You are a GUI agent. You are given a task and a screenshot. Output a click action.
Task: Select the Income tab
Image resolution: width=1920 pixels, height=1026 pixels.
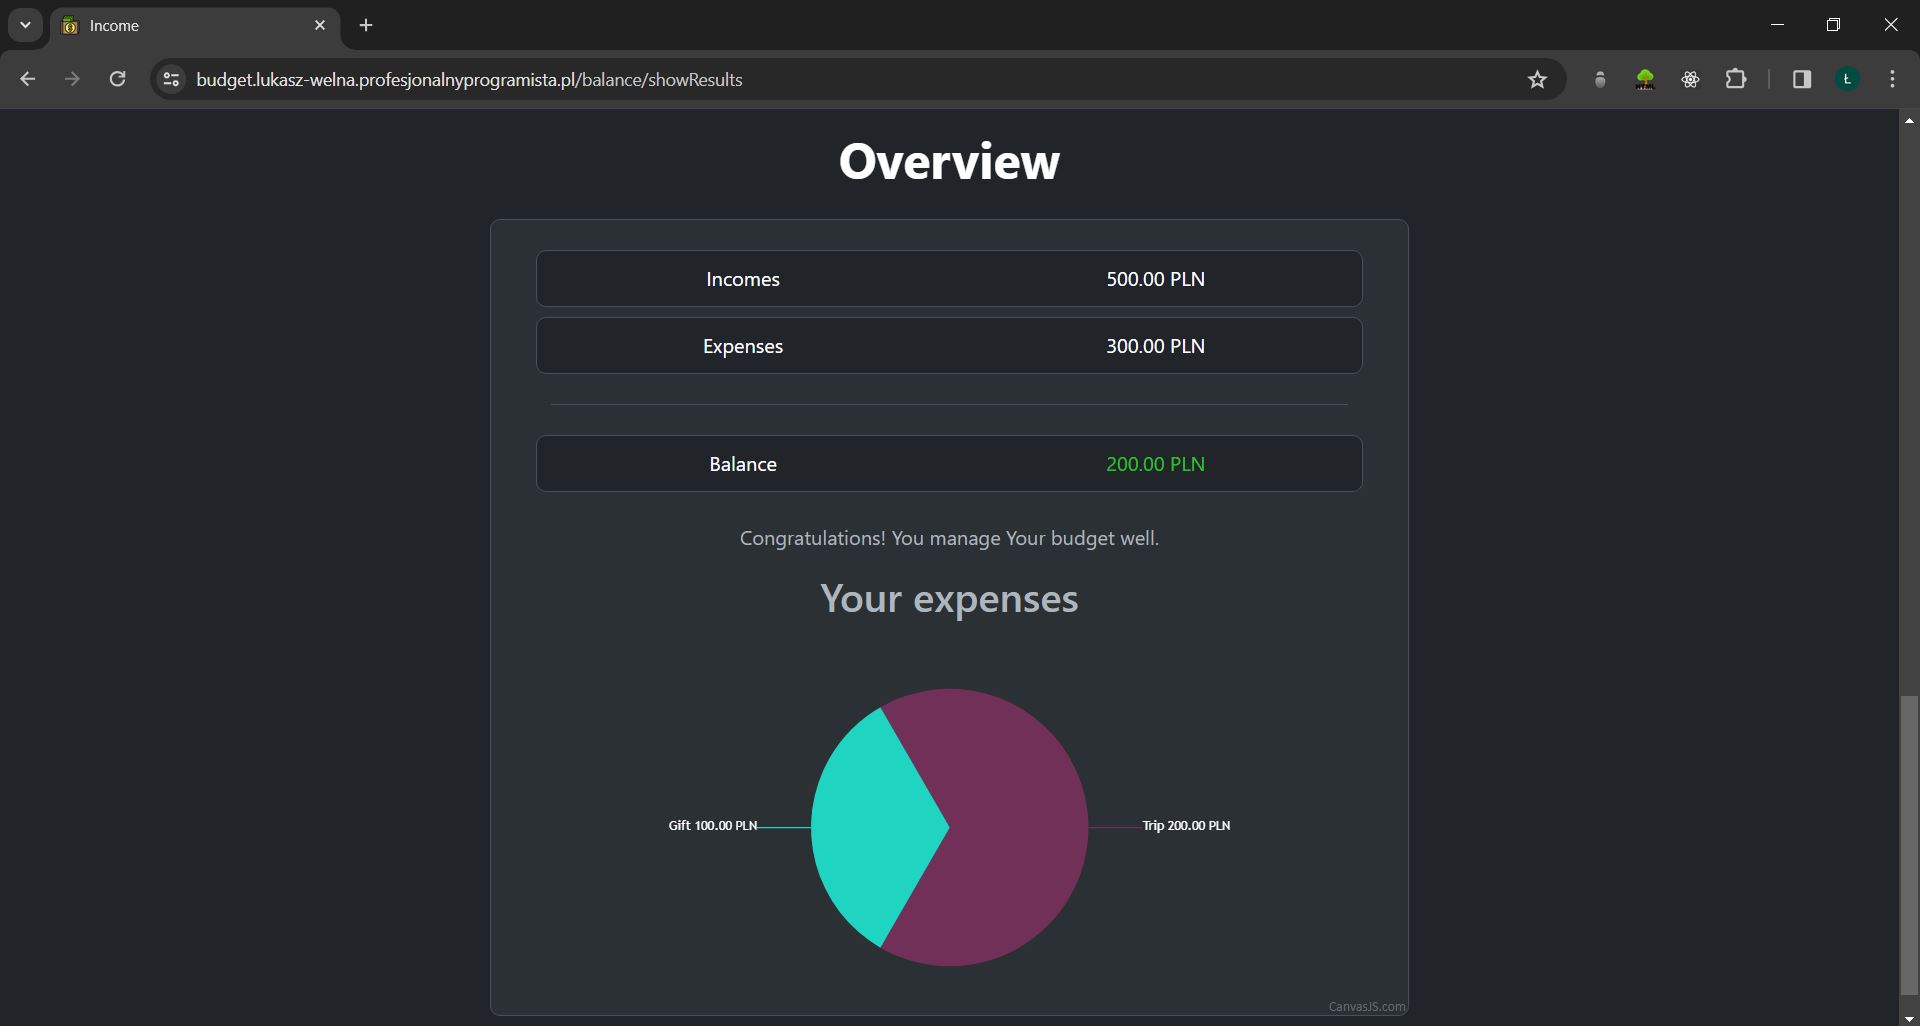pos(180,25)
